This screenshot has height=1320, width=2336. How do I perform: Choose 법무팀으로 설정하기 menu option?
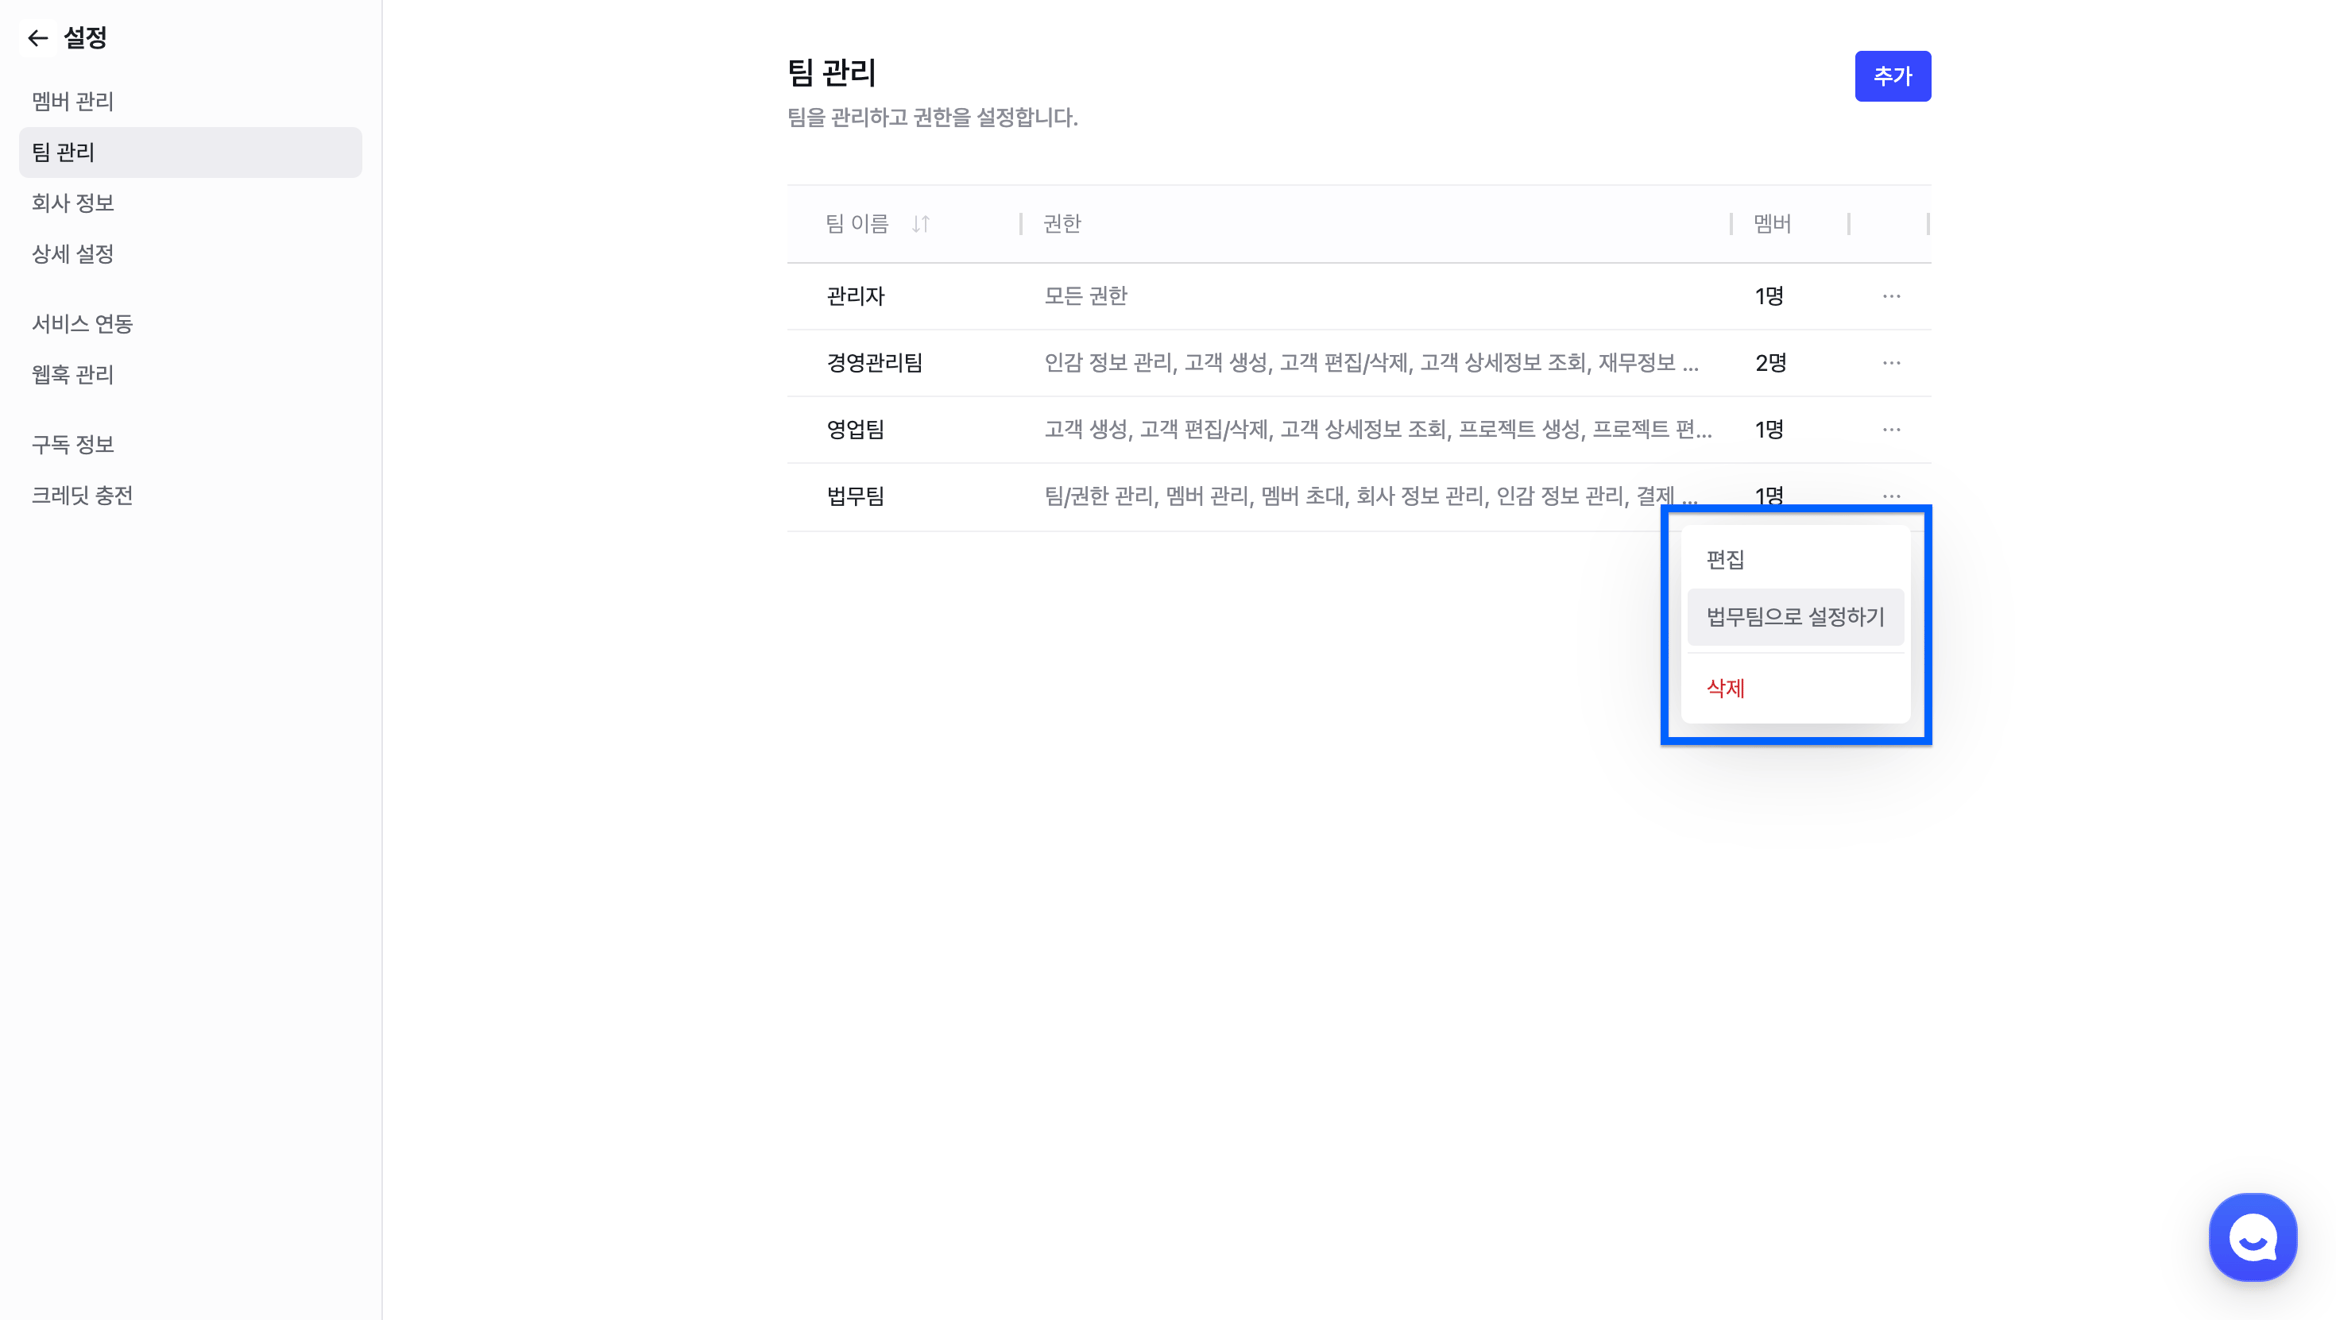coord(1795,617)
